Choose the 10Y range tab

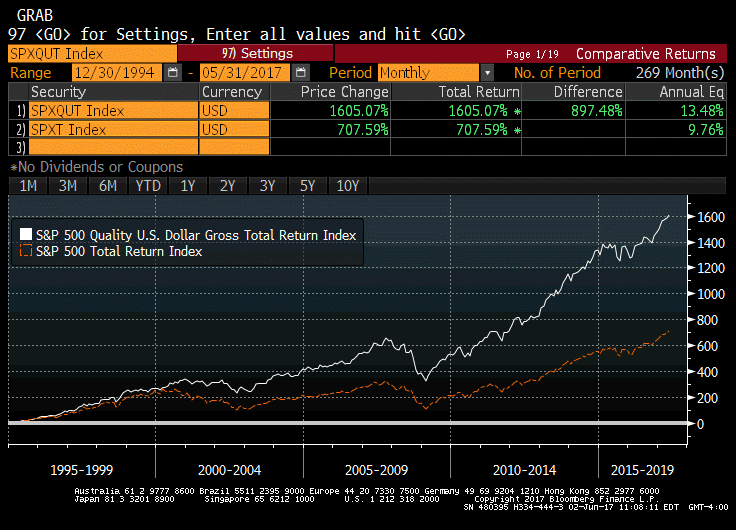(348, 186)
